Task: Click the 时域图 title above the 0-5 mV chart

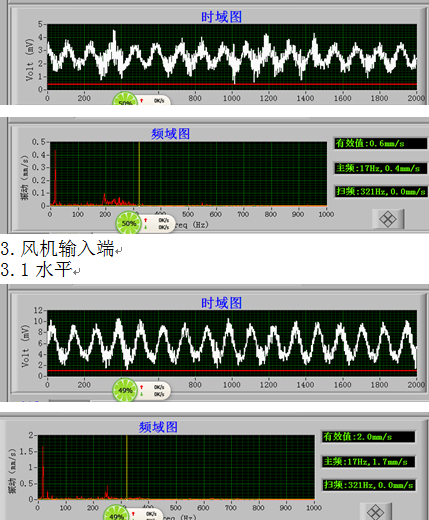Action: tap(221, 17)
